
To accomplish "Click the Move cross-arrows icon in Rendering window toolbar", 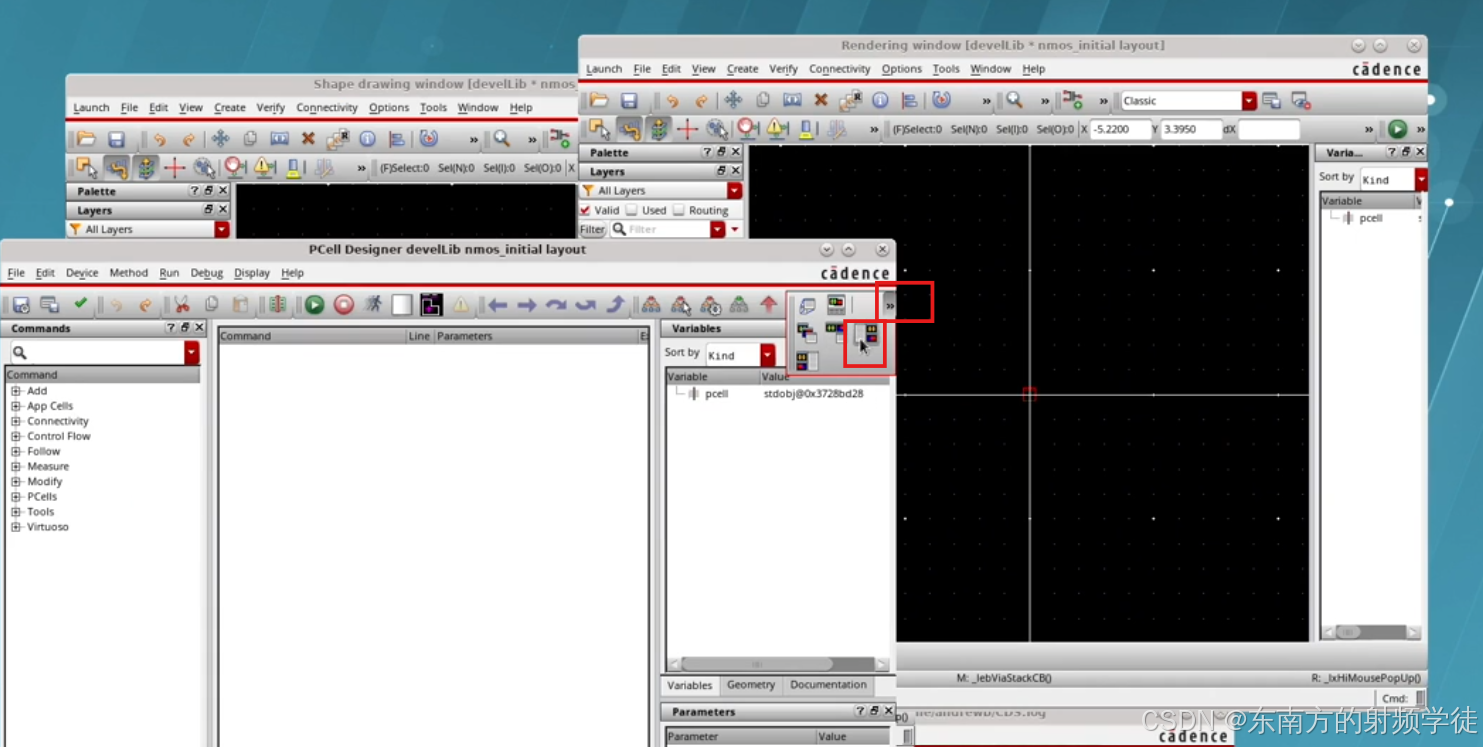I will [733, 100].
